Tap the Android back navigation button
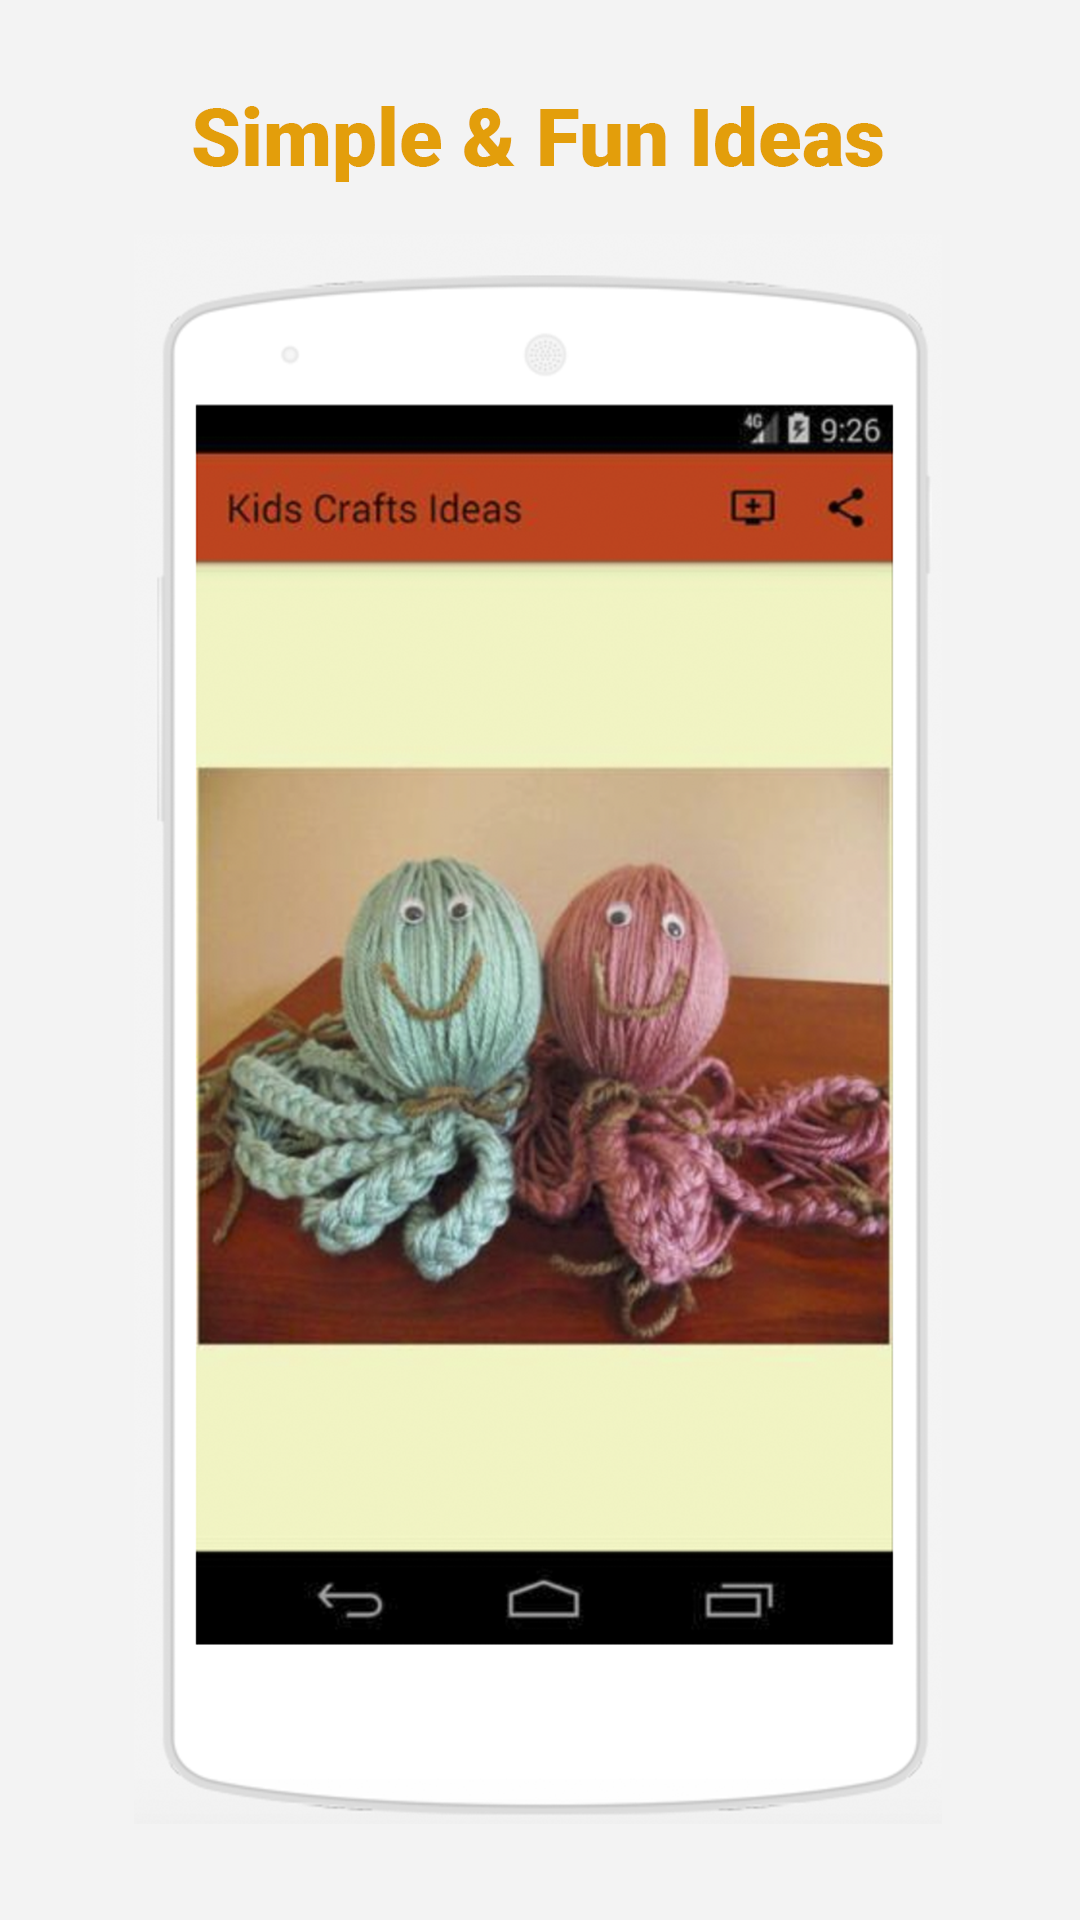The width and height of the screenshot is (1080, 1920). click(x=350, y=1600)
